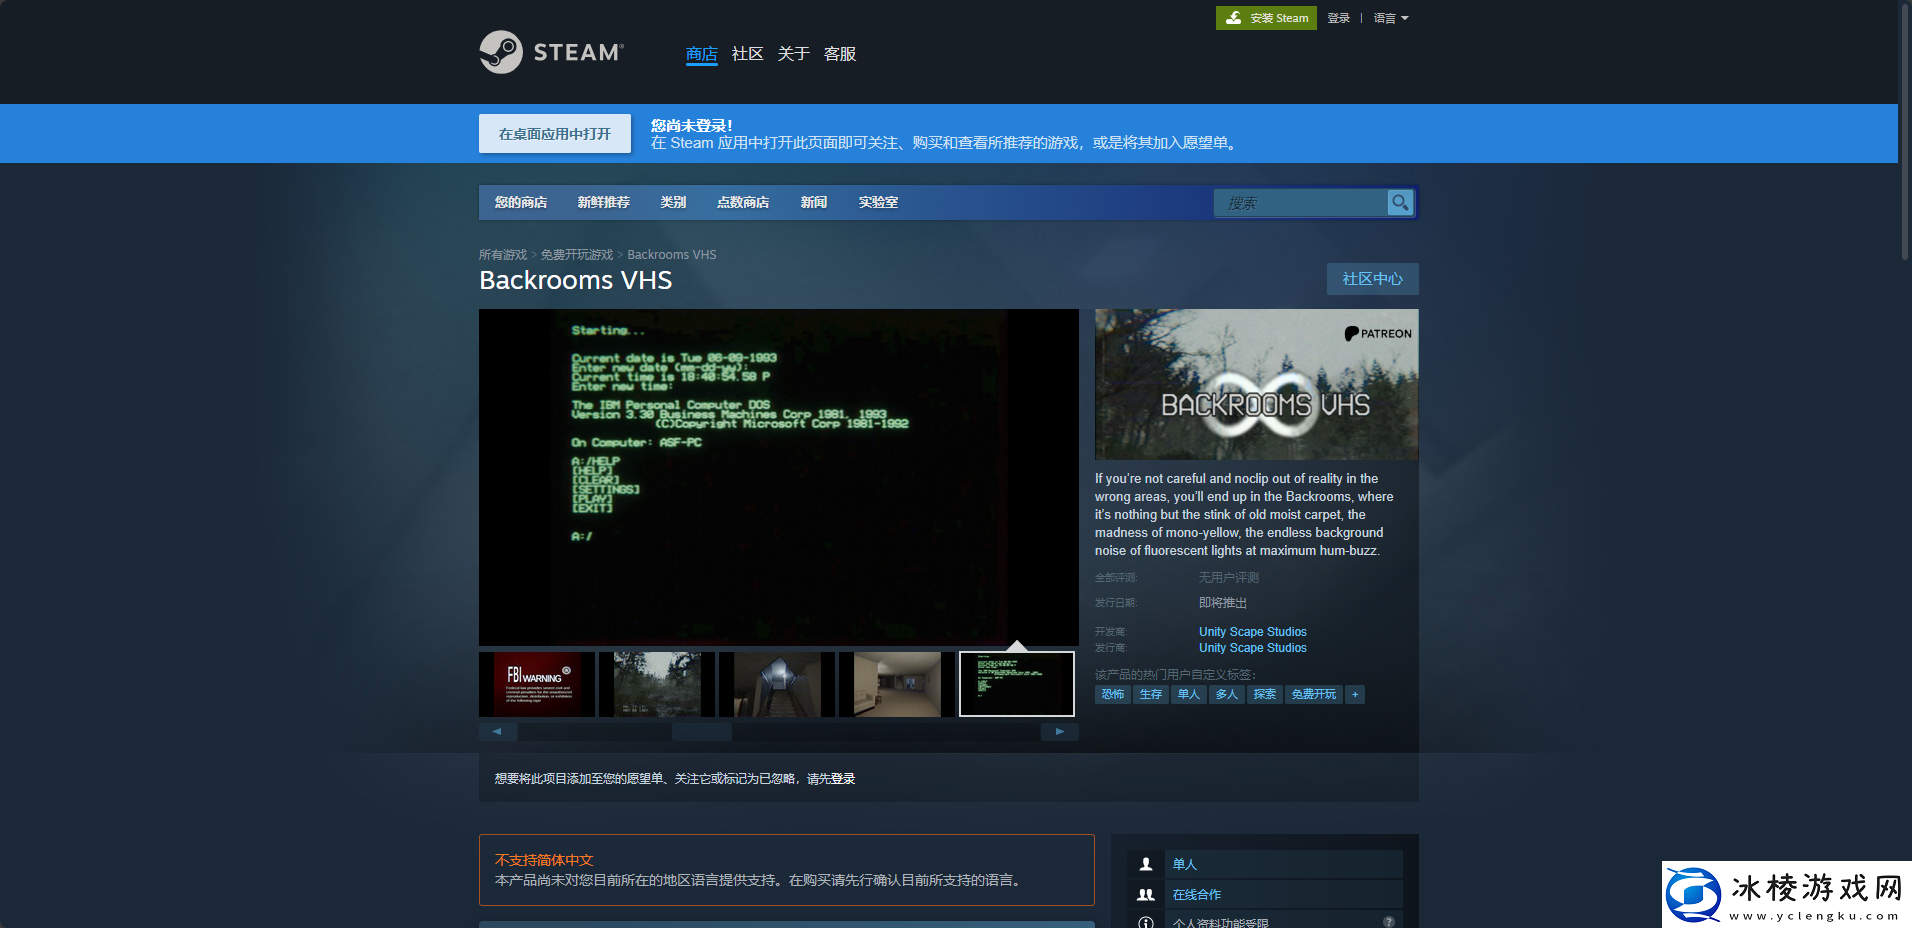The width and height of the screenshot is (1912, 928).
Task: Click the Patreon logo on game banner
Action: (x=1378, y=334)
